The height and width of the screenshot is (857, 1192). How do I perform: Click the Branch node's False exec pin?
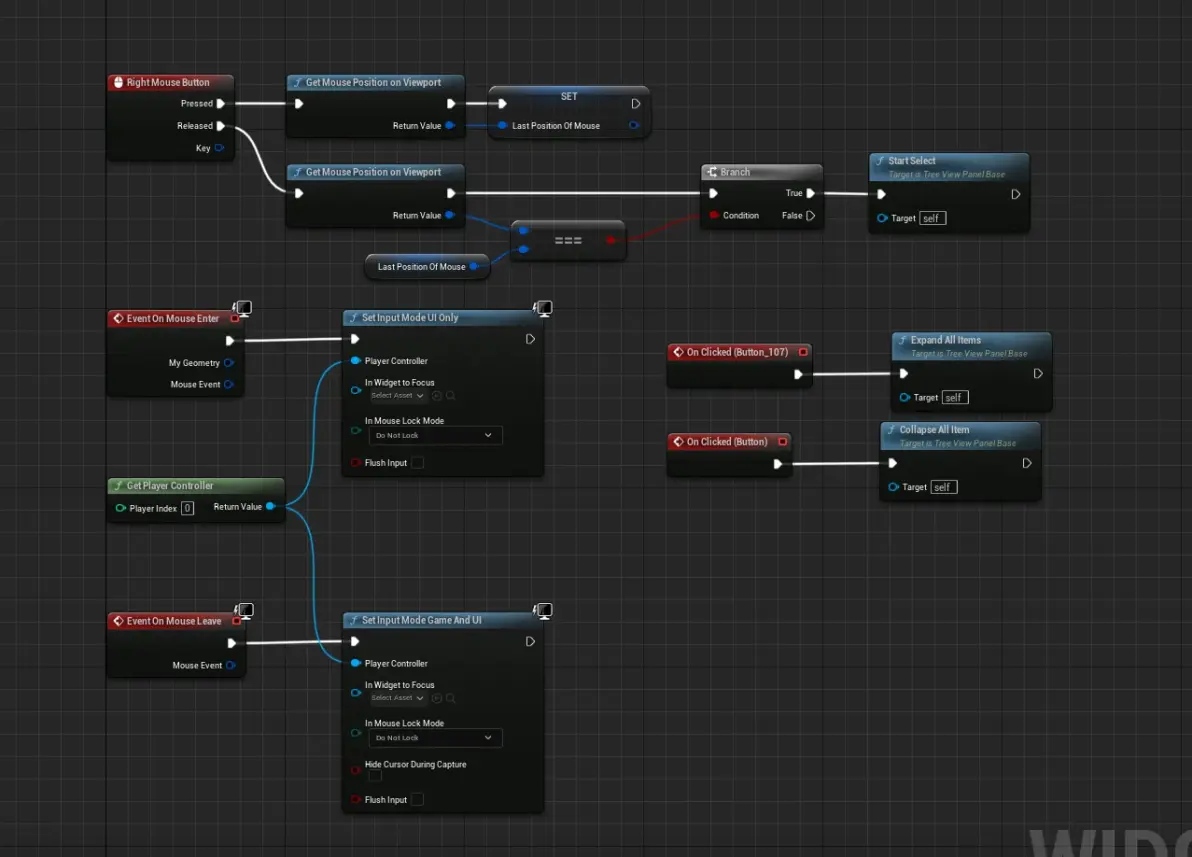(810, 215)
